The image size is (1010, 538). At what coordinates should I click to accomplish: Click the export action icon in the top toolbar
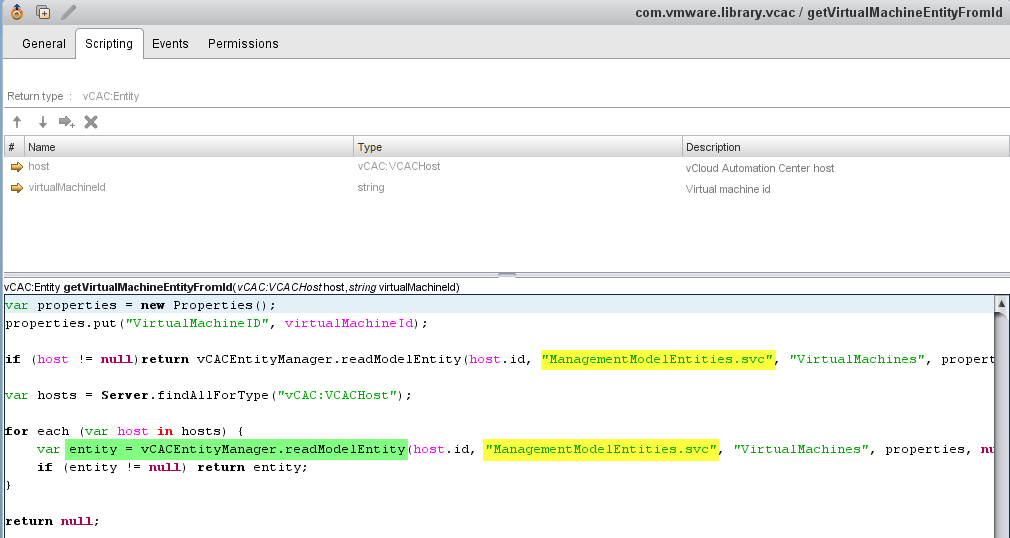pyautogui.click(x=17, y=12)
